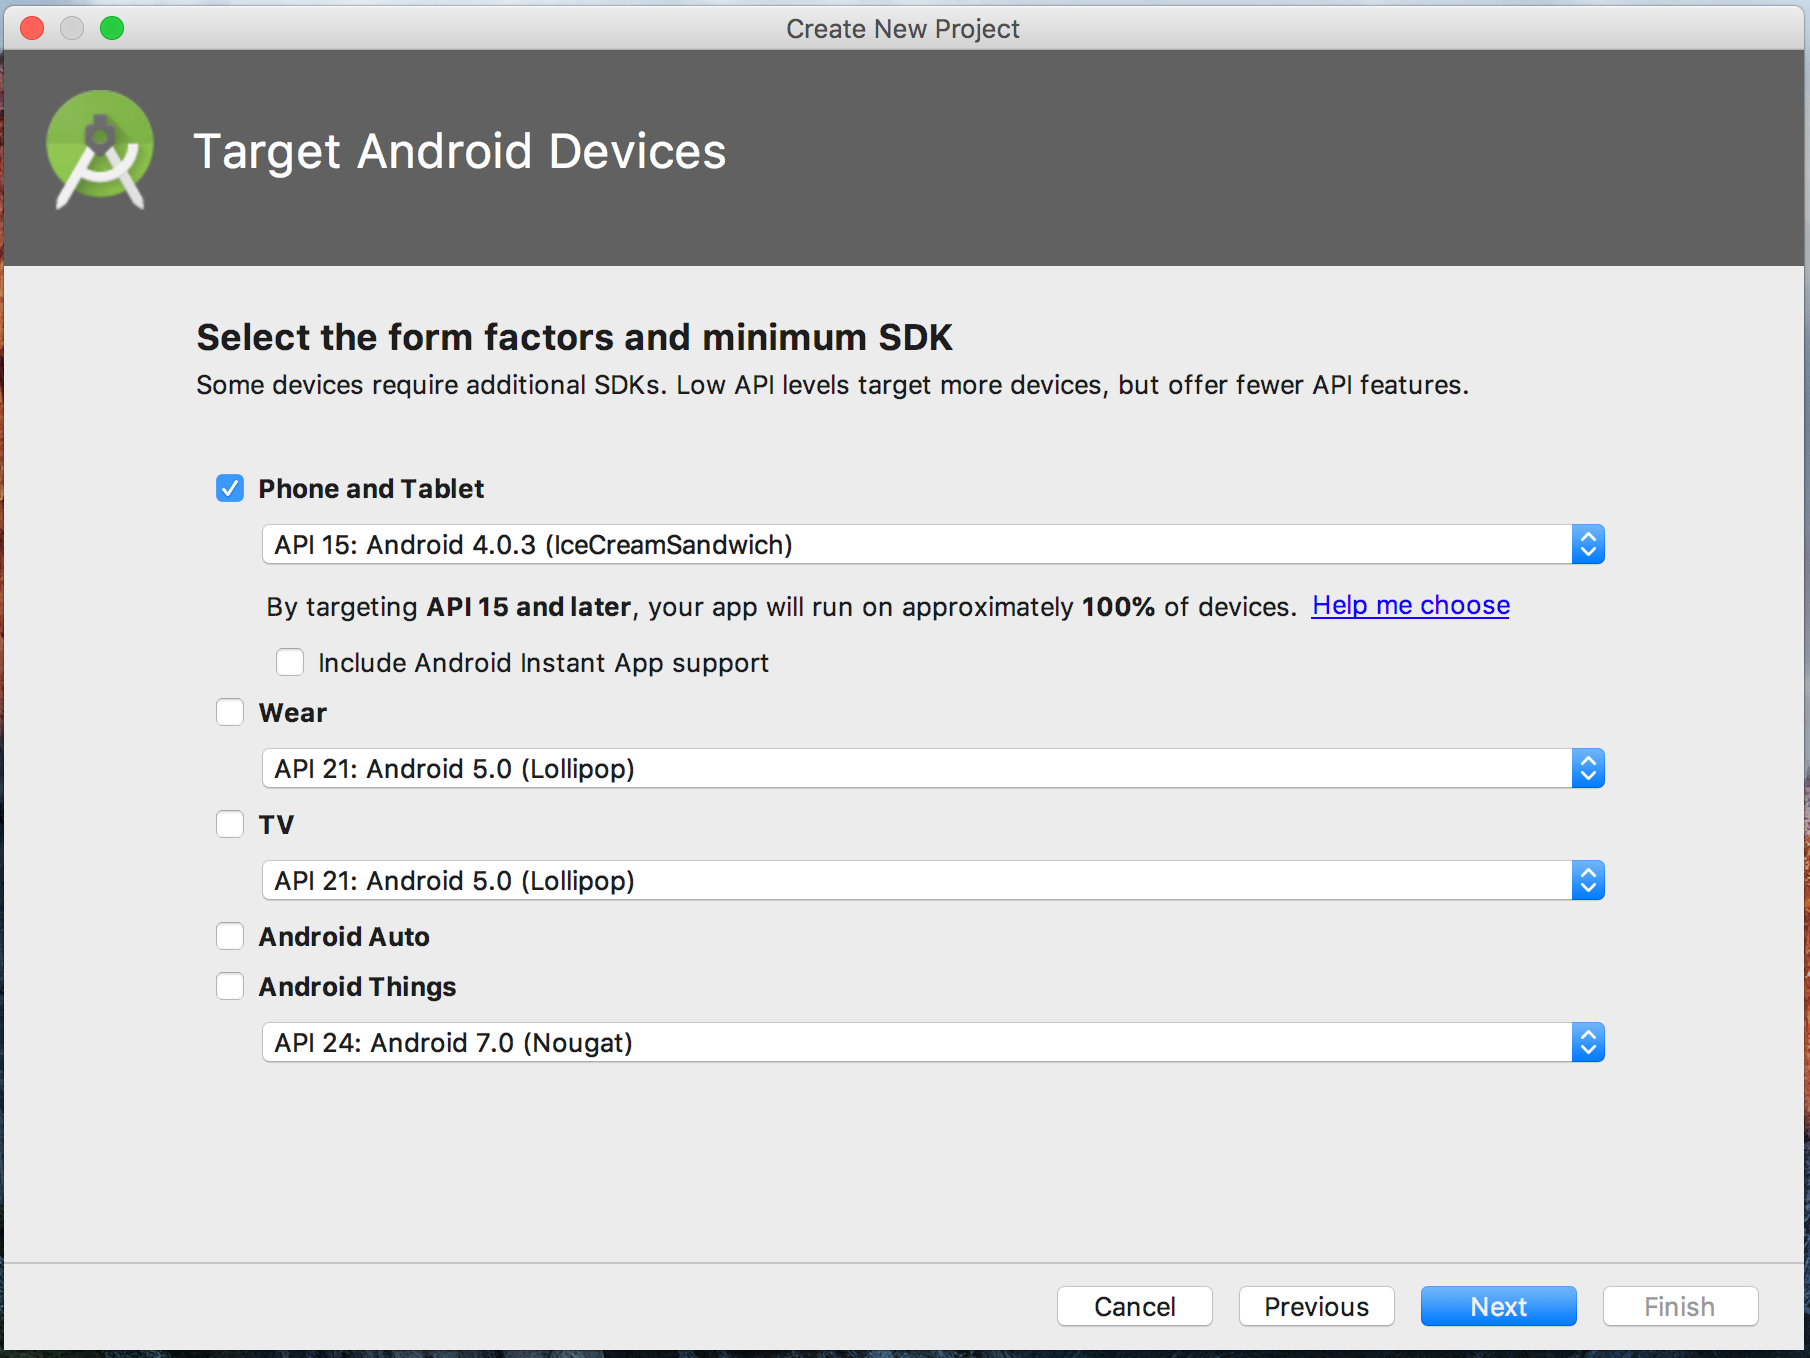This screenshot has height=1358, width=1810.
Task: Click the Help me choose link
Action: click(1409, 605)
